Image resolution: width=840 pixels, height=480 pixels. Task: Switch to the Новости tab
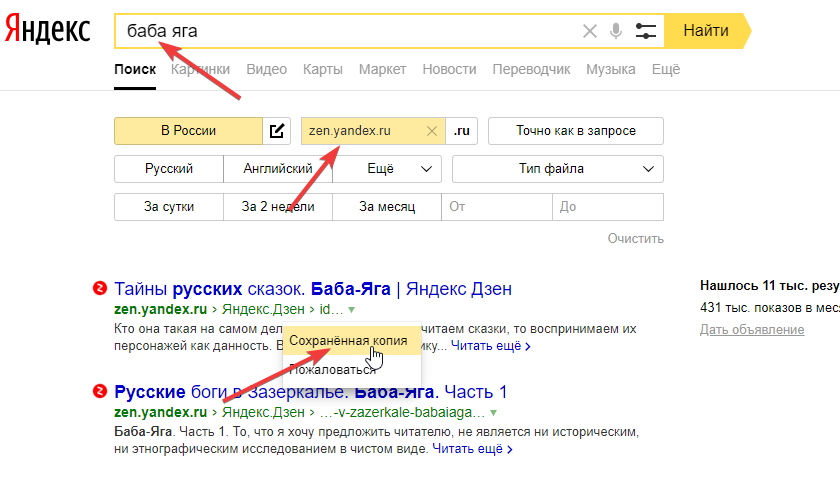tap(449, 69)
